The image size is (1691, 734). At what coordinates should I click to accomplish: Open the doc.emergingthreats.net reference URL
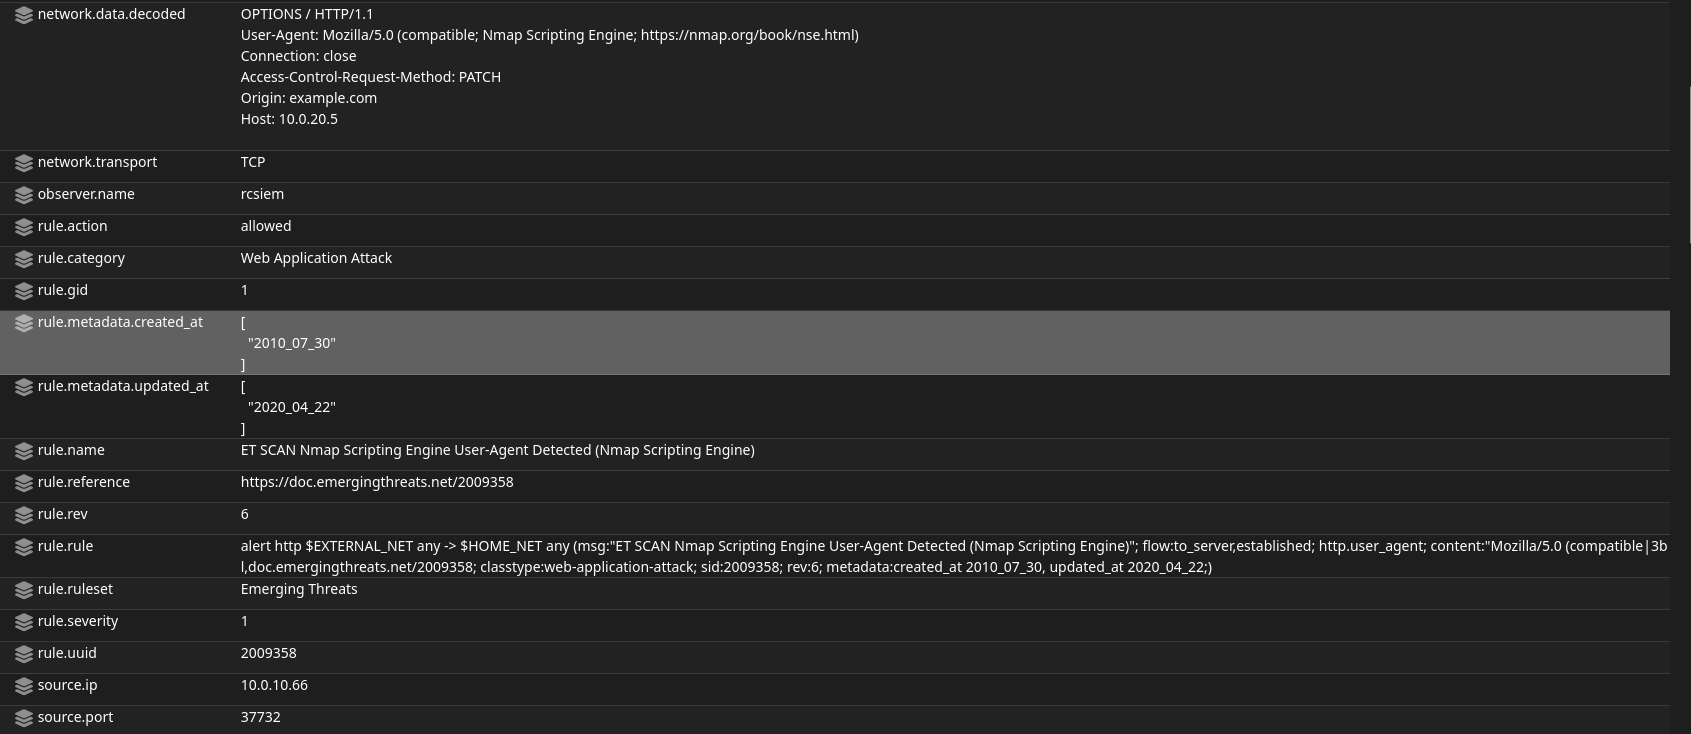pyautogui.click(x=377, y=482)
